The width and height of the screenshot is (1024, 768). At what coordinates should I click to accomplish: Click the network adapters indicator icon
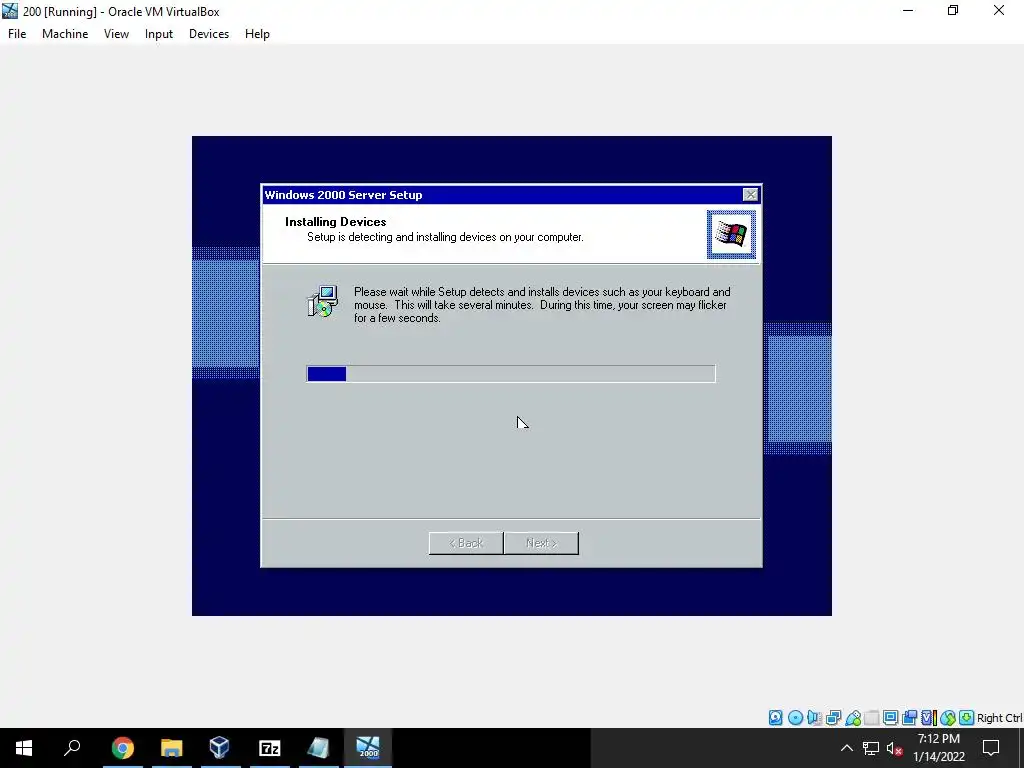(833, 718)
